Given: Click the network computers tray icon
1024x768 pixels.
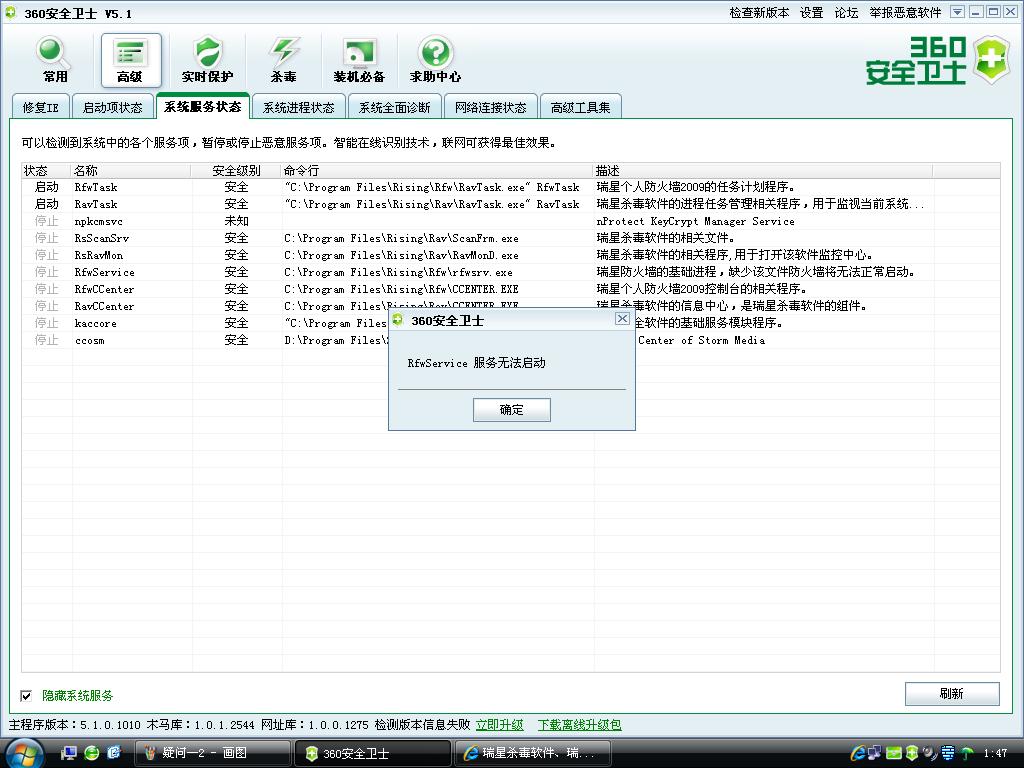Looking at the screenshot, I should tap(875, 753).
